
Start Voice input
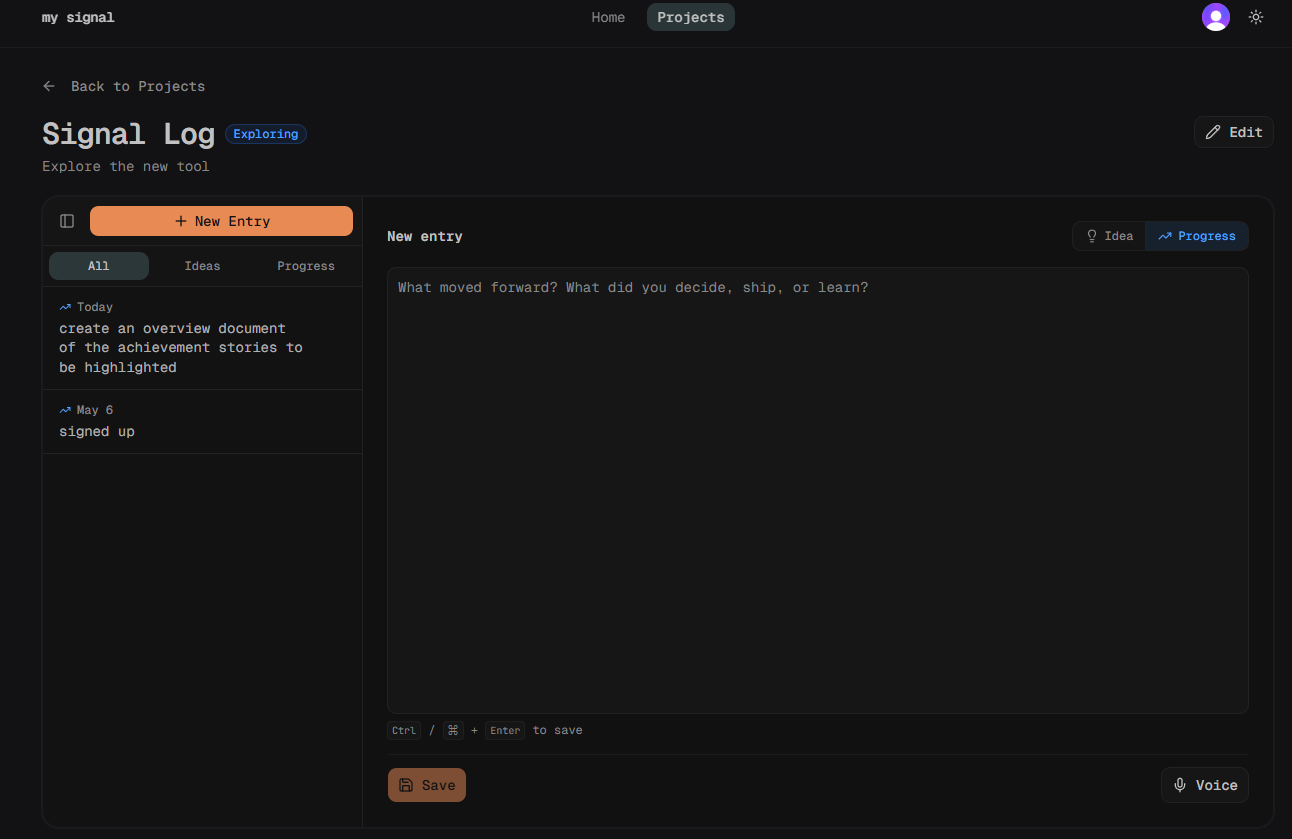coord(1205,785)
